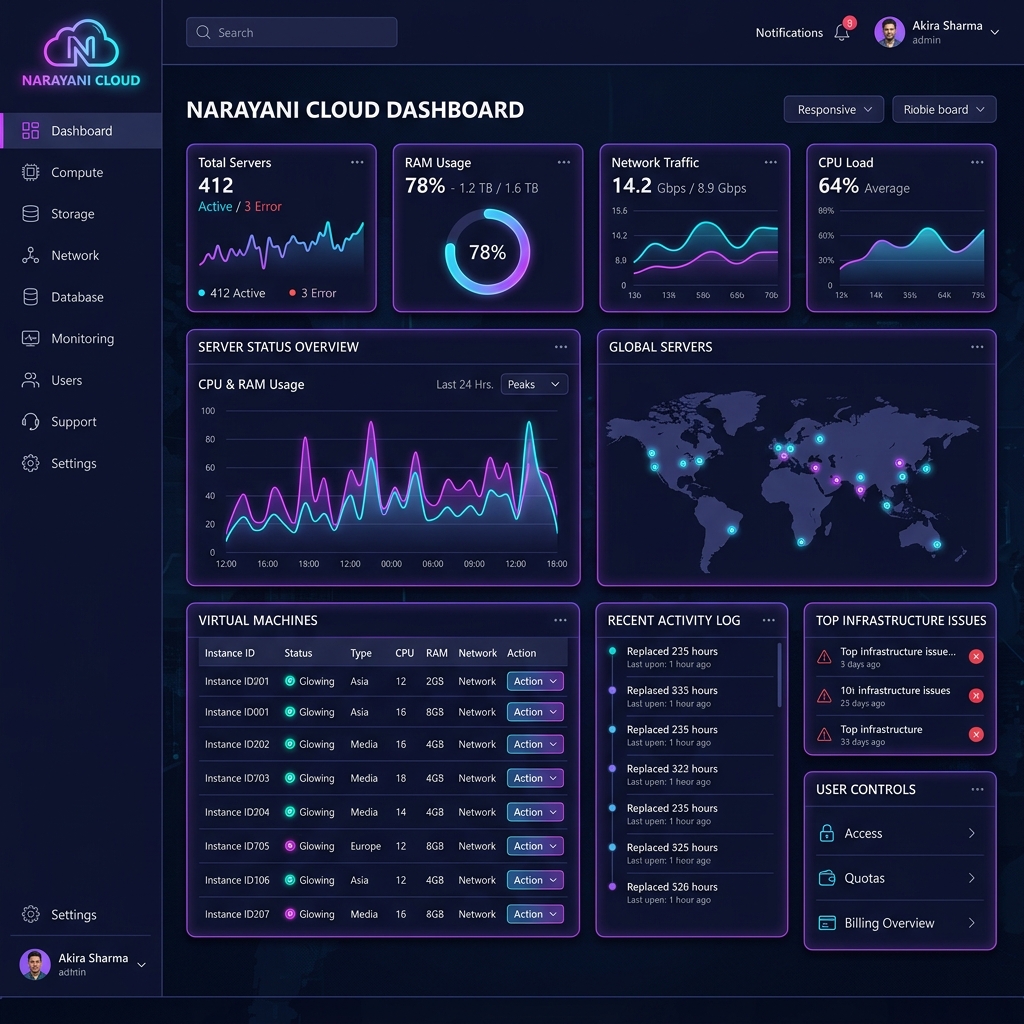Click the Notifications label
Image resolution: width=1024 pixels, height=1024 pixels.
pos(789,33)
